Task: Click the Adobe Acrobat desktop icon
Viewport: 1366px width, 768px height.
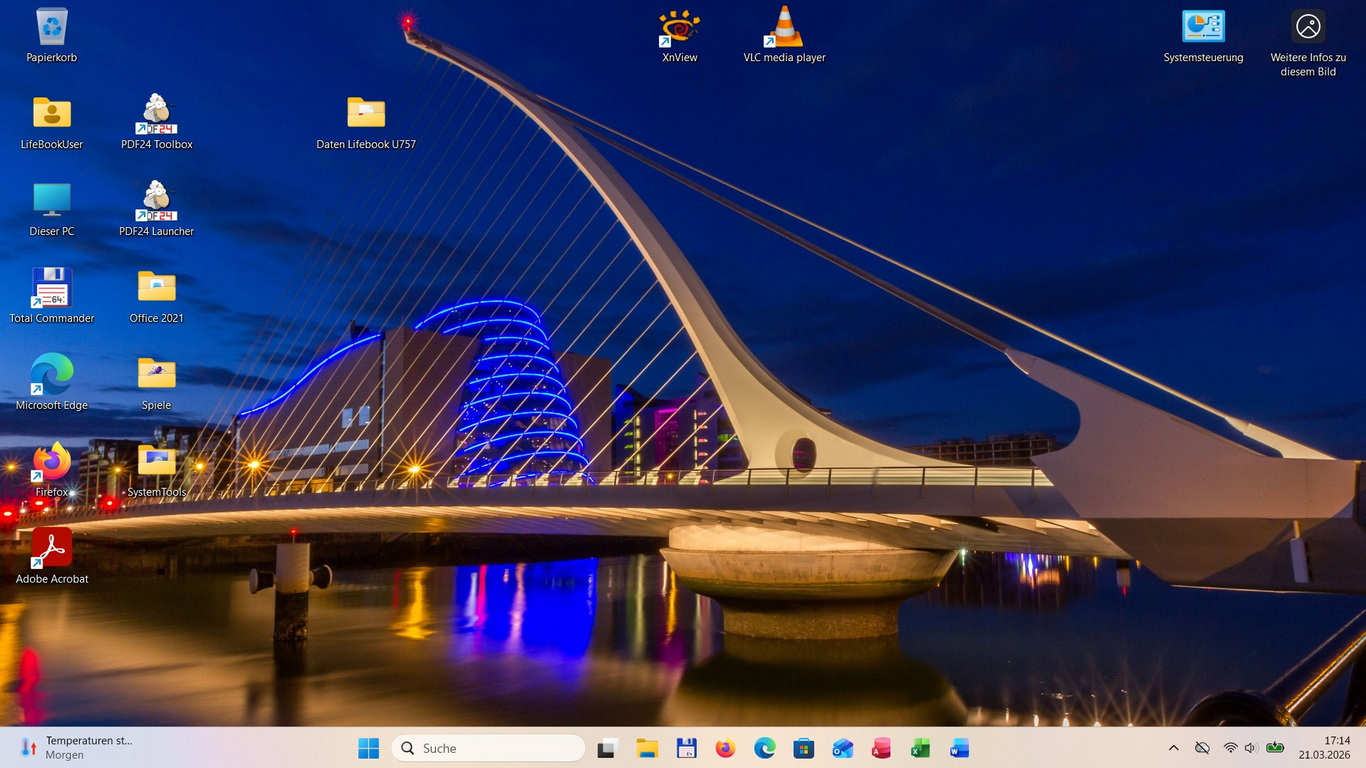Action: (52, 549)
